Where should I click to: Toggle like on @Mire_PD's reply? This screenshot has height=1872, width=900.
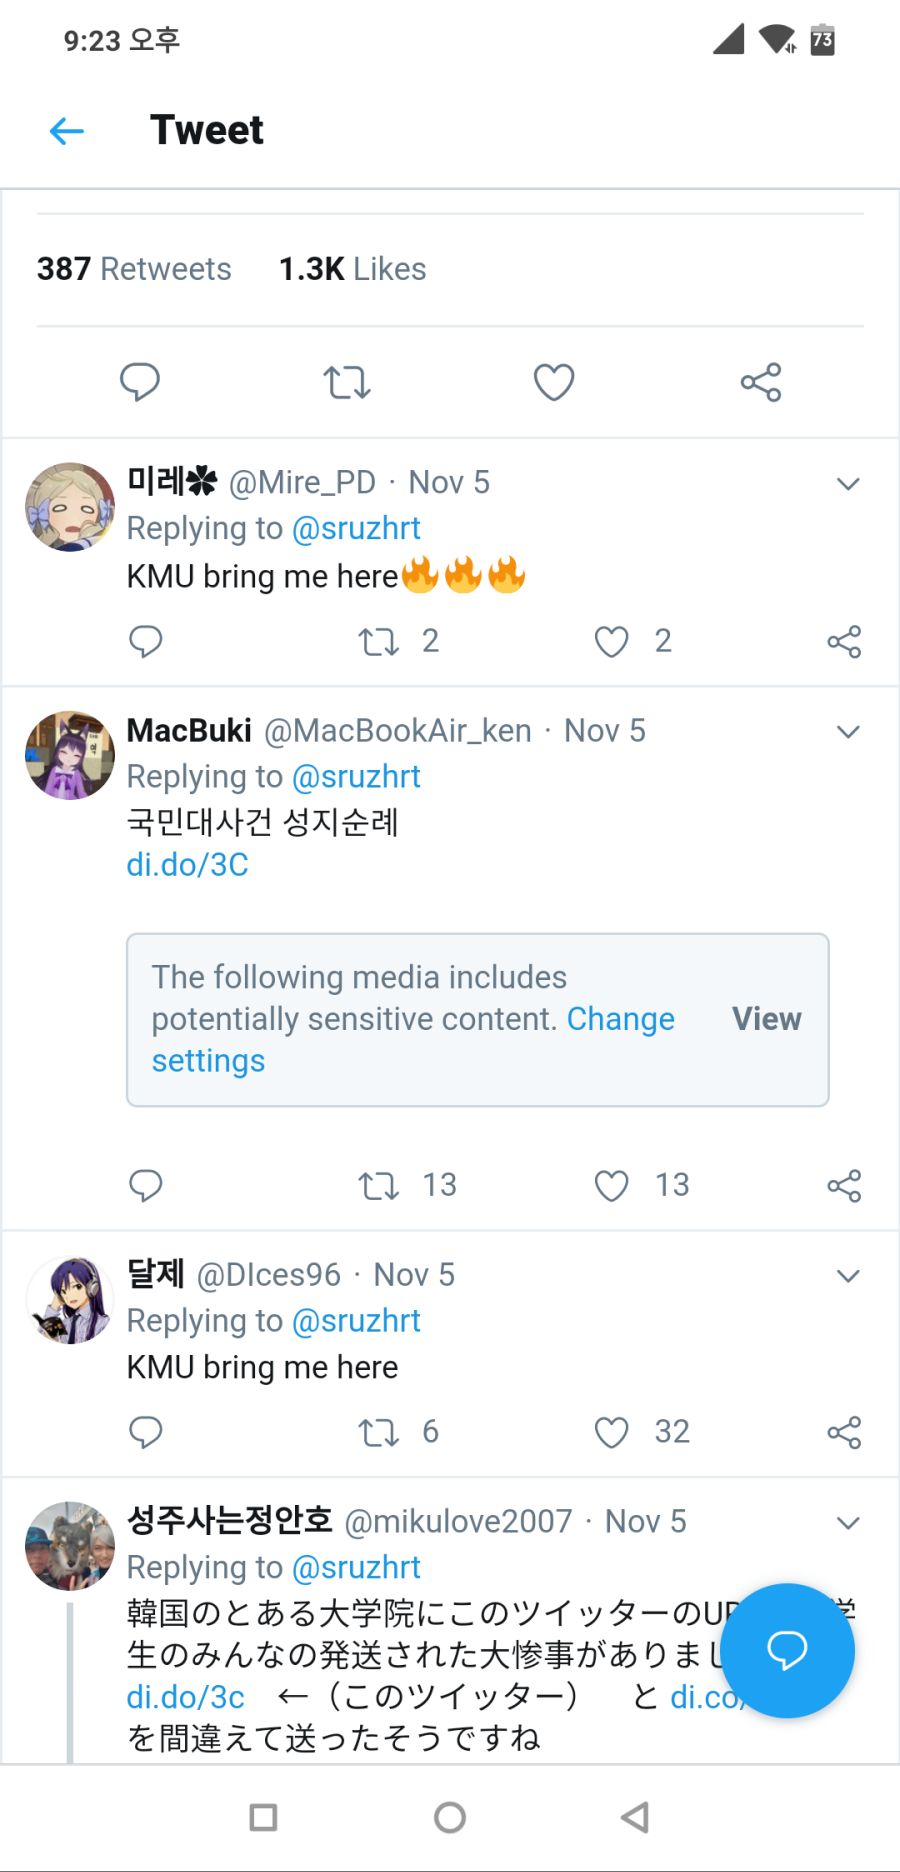(611, 641)
